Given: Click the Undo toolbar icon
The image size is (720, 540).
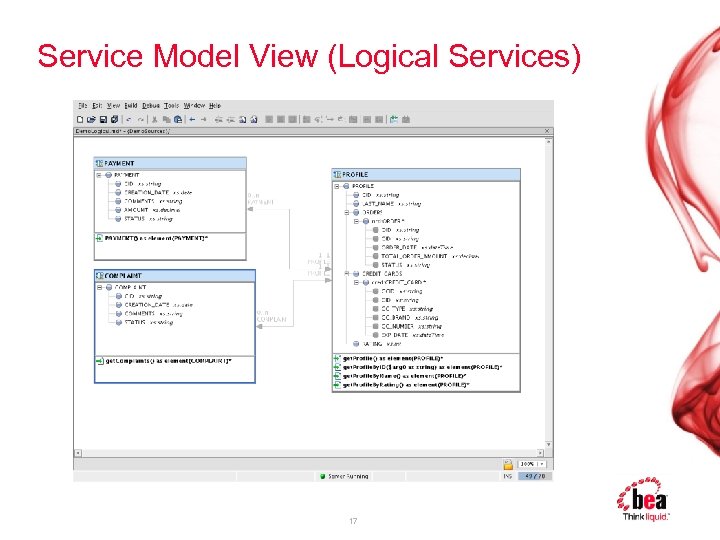Looking at the screenshot, I should [129, 120].
